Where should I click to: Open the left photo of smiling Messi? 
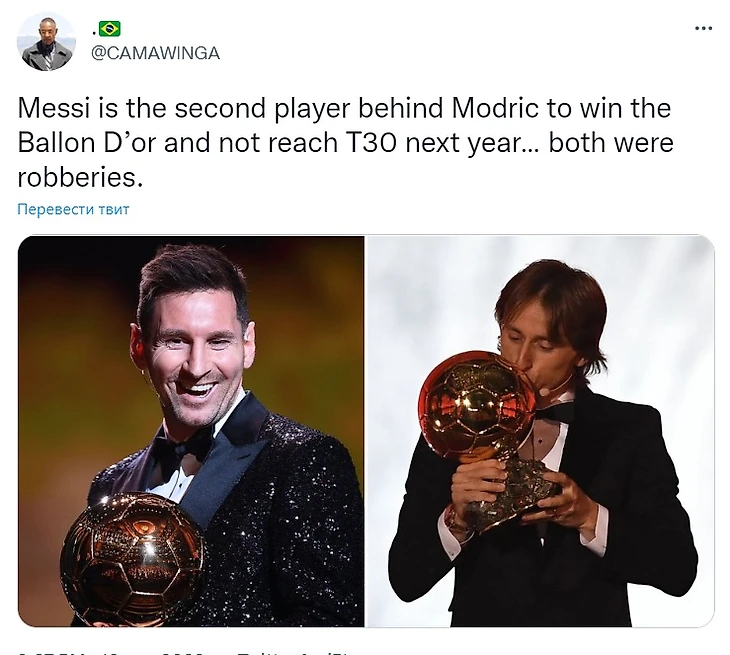pyautogui.click(x=191, y=430)
